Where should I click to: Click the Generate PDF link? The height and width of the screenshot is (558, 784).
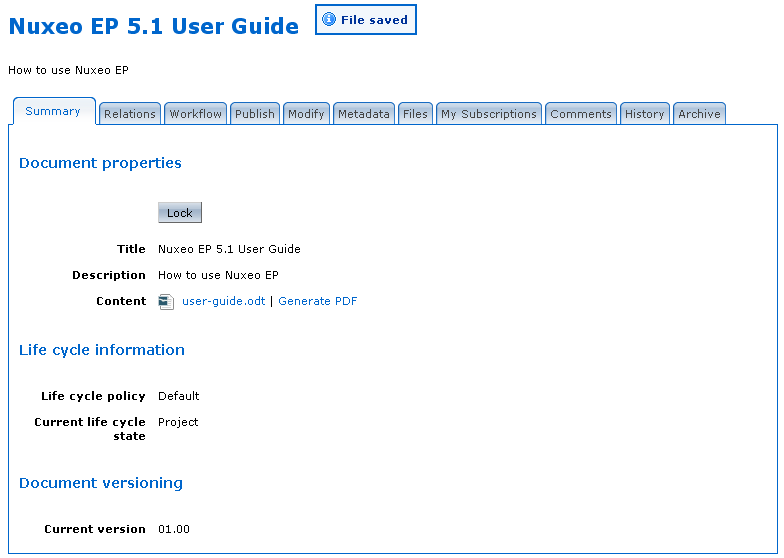[318, 301]
